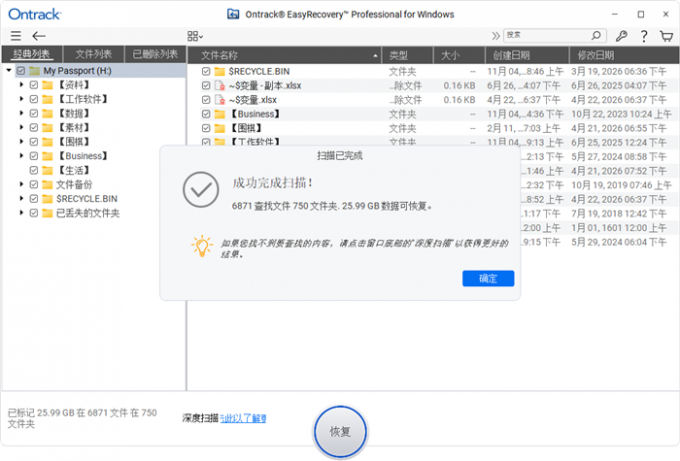
Task: Open the shopping cart icon
Action: (x=666, y=36)
